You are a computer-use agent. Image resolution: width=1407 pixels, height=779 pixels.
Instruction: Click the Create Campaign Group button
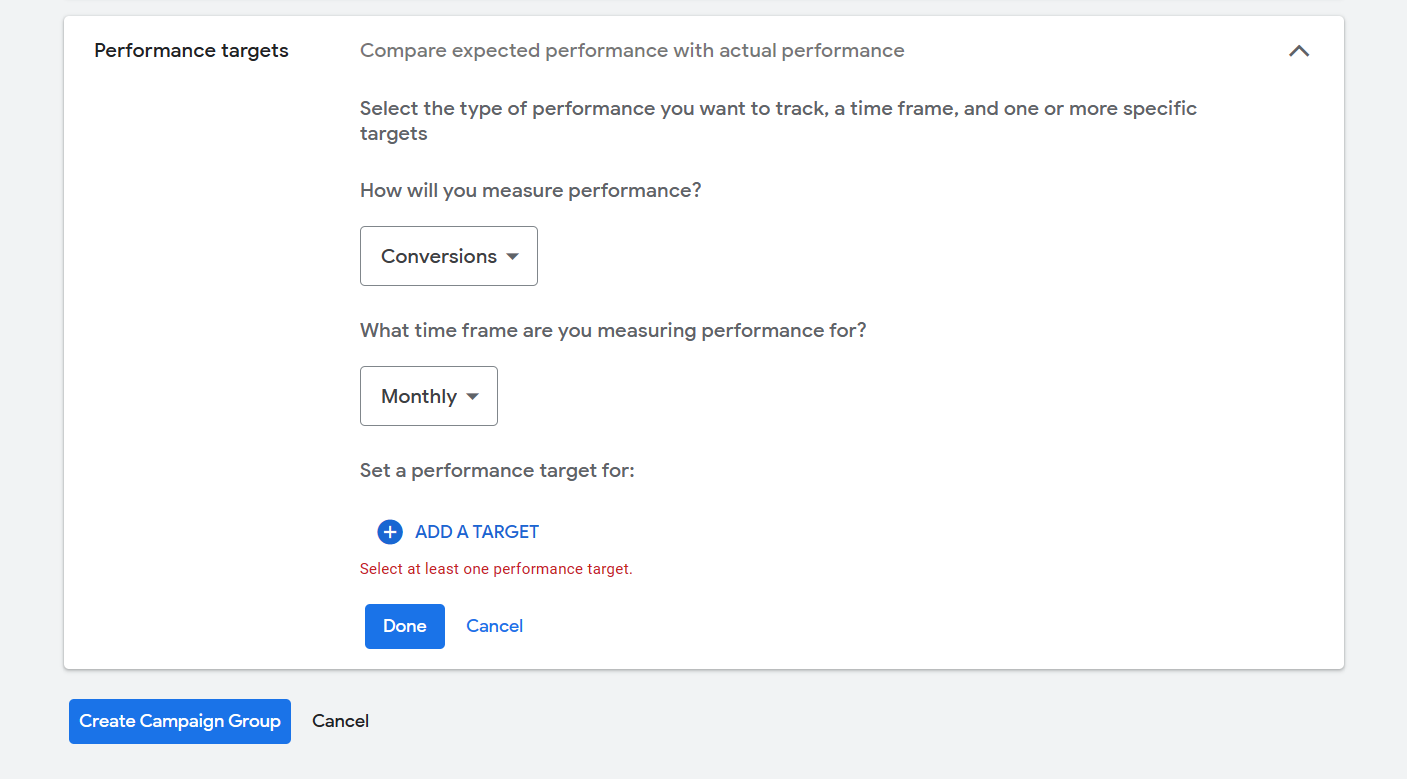pos(180,721)
